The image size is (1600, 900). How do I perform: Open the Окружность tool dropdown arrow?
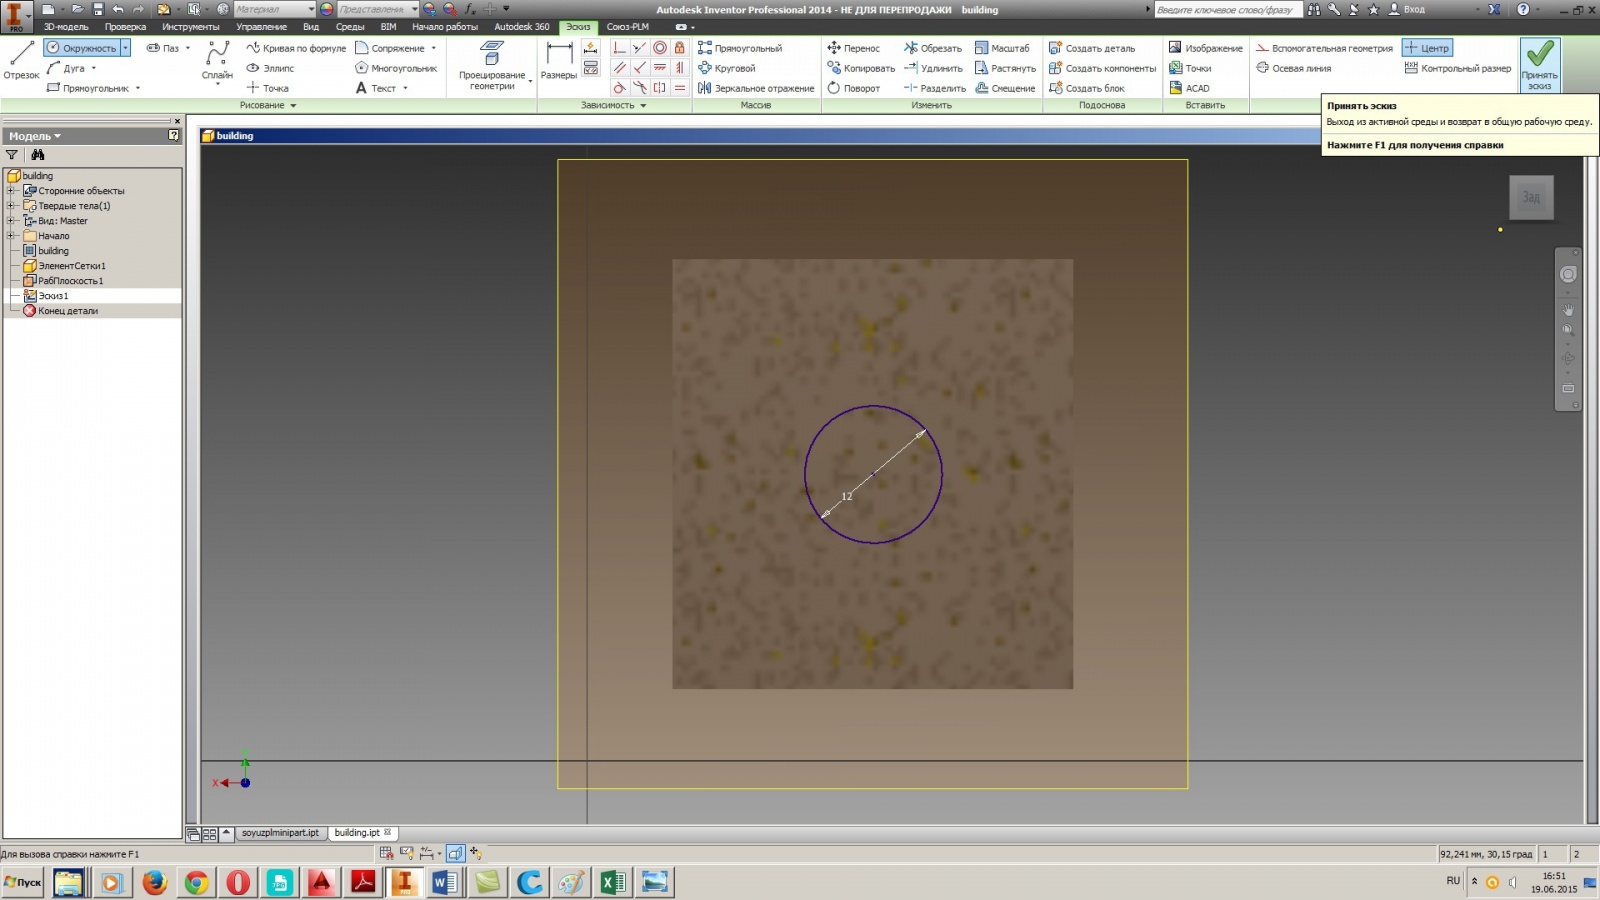[x=125, y=48]
